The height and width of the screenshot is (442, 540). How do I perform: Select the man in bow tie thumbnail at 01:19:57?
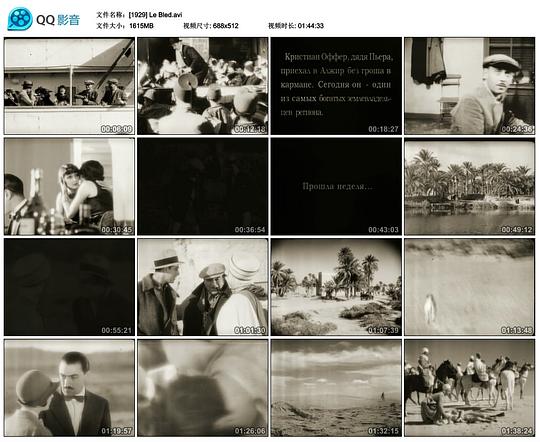coord(69,388)
